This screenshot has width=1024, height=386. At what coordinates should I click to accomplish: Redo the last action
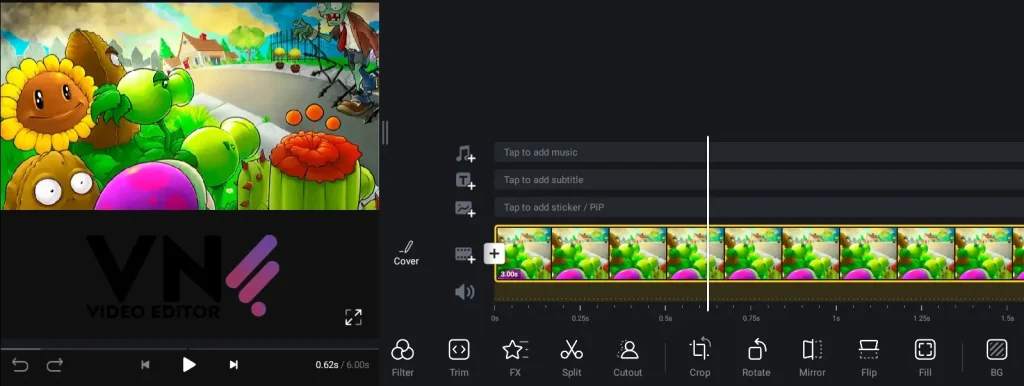coord(55,364)
